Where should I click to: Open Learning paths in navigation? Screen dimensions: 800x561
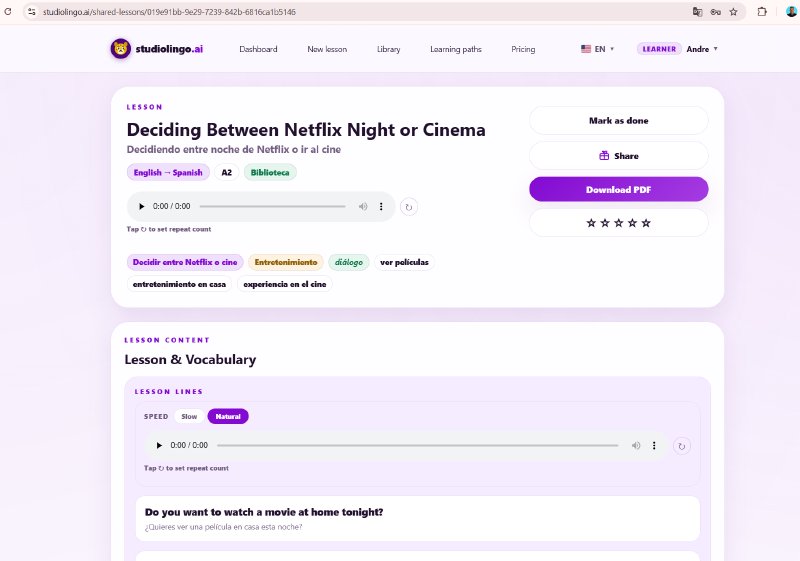click(456, 49)
